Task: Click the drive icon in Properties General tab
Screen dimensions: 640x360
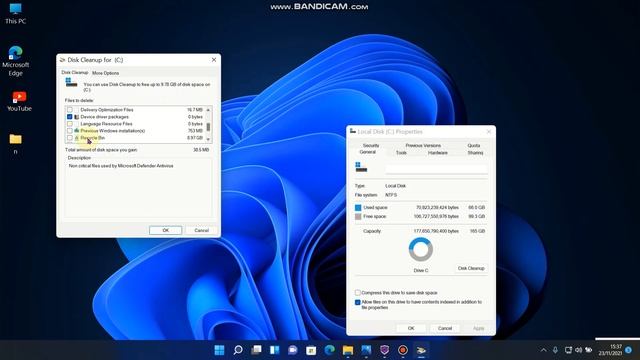Action: (x=361, y=167)
